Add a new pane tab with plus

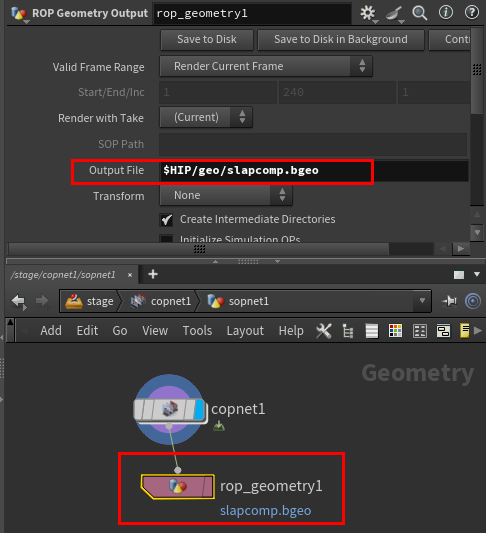point(153,274)
